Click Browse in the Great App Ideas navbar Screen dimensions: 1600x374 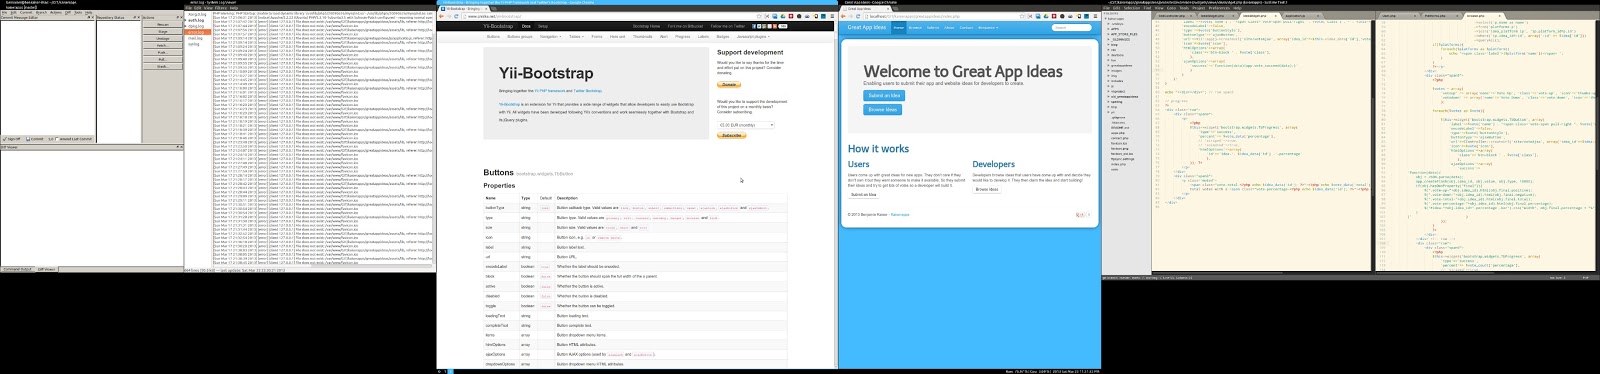tap(915, 27)
